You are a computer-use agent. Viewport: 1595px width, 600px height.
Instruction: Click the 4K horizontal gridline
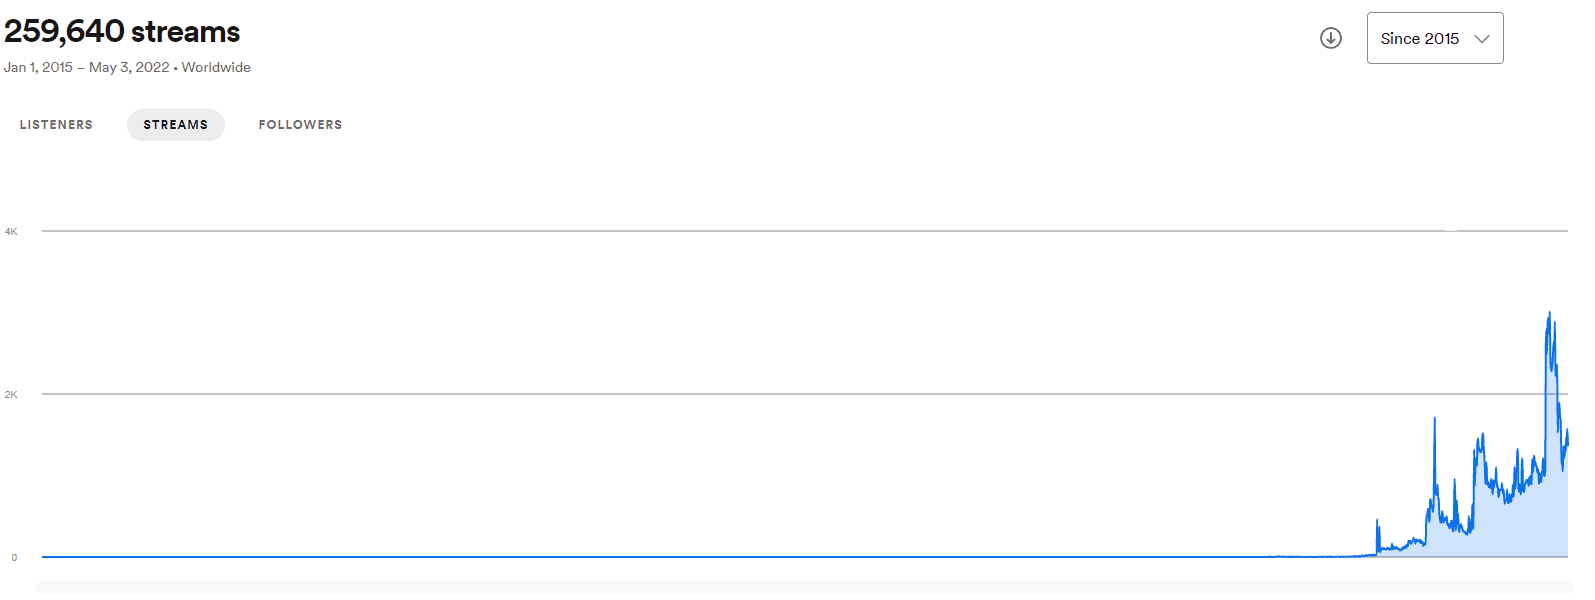pyautogui.click(x=700, y=231)
